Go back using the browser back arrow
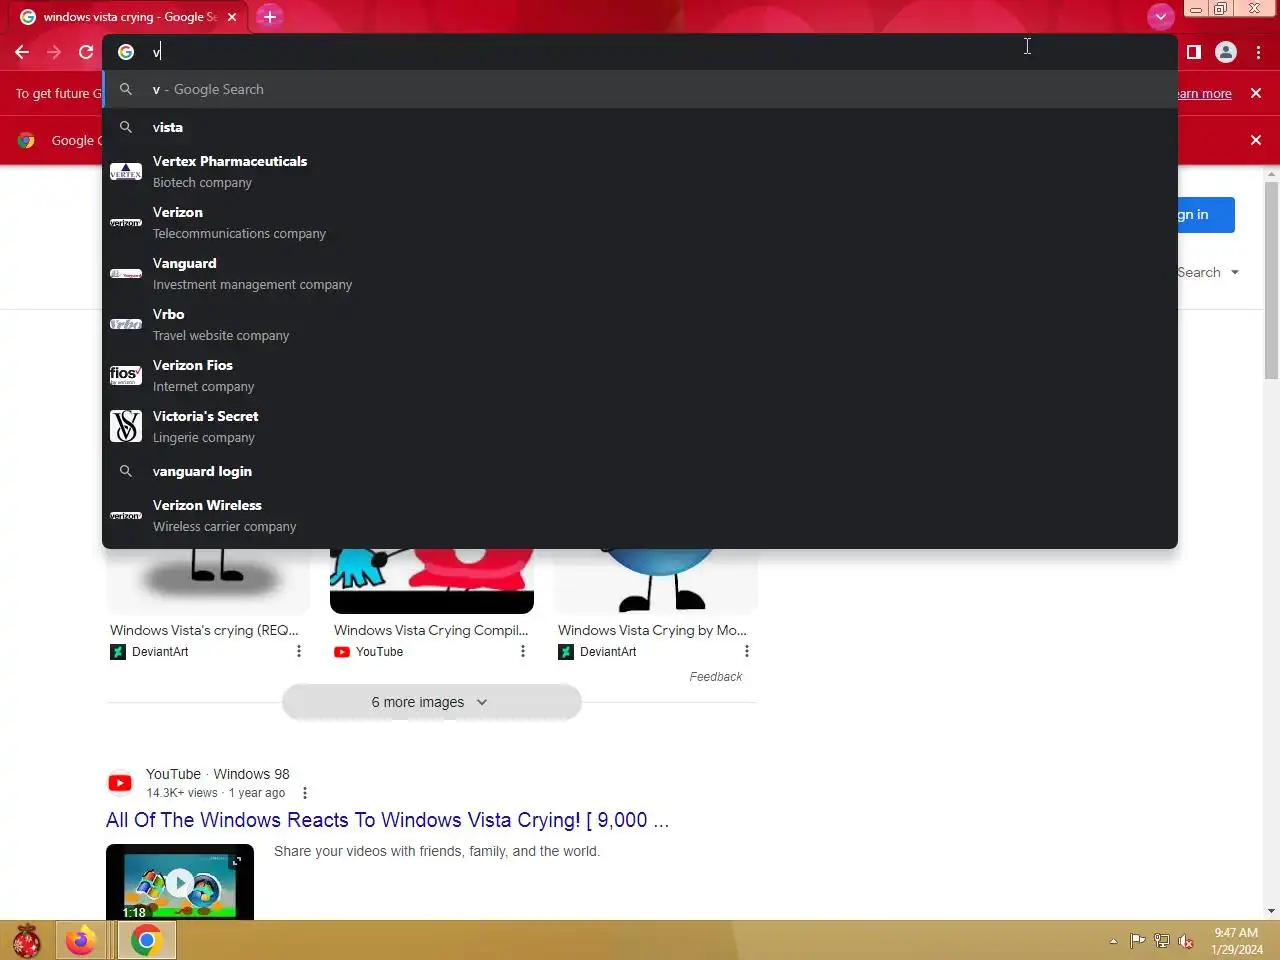This screenshot has height=960, width=1280. 22,52
